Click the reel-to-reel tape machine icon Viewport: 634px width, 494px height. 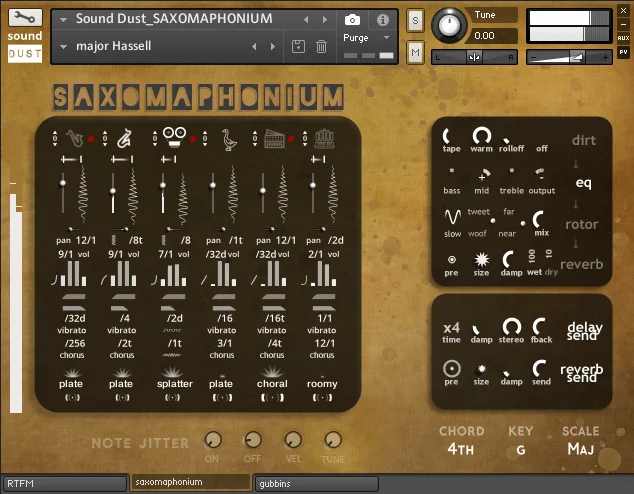click(174, 137)
